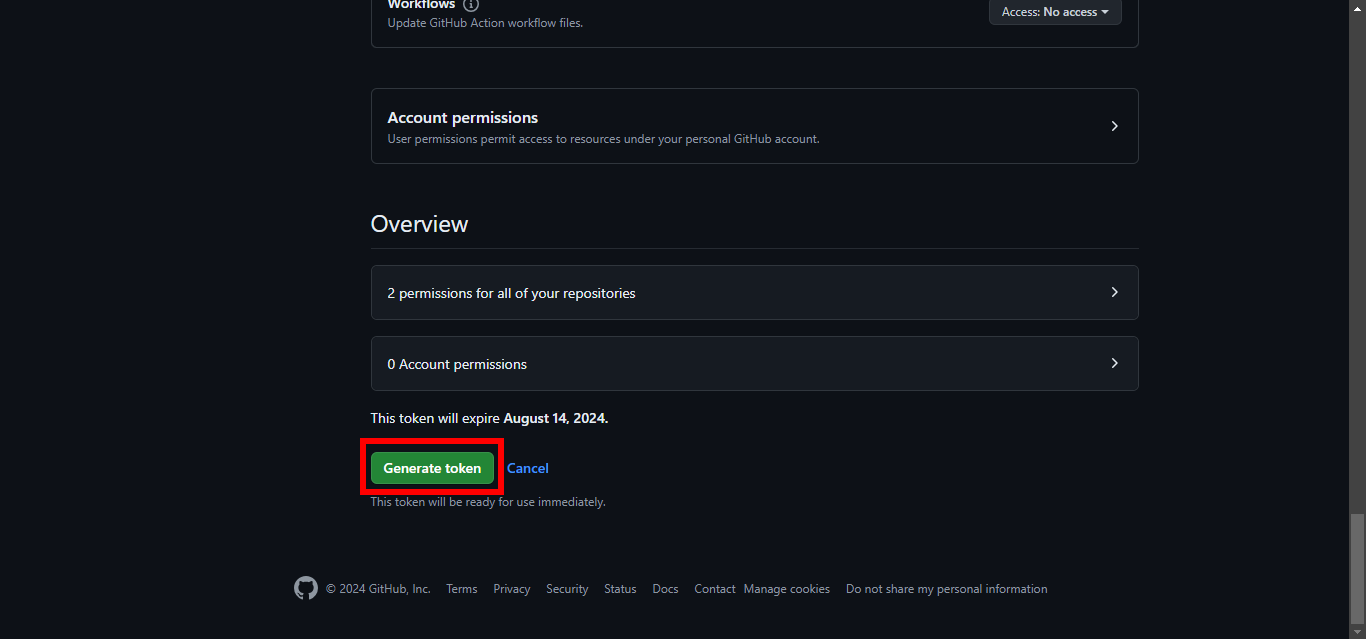Click the GitHub logo in footer

[x=306, y=588]
